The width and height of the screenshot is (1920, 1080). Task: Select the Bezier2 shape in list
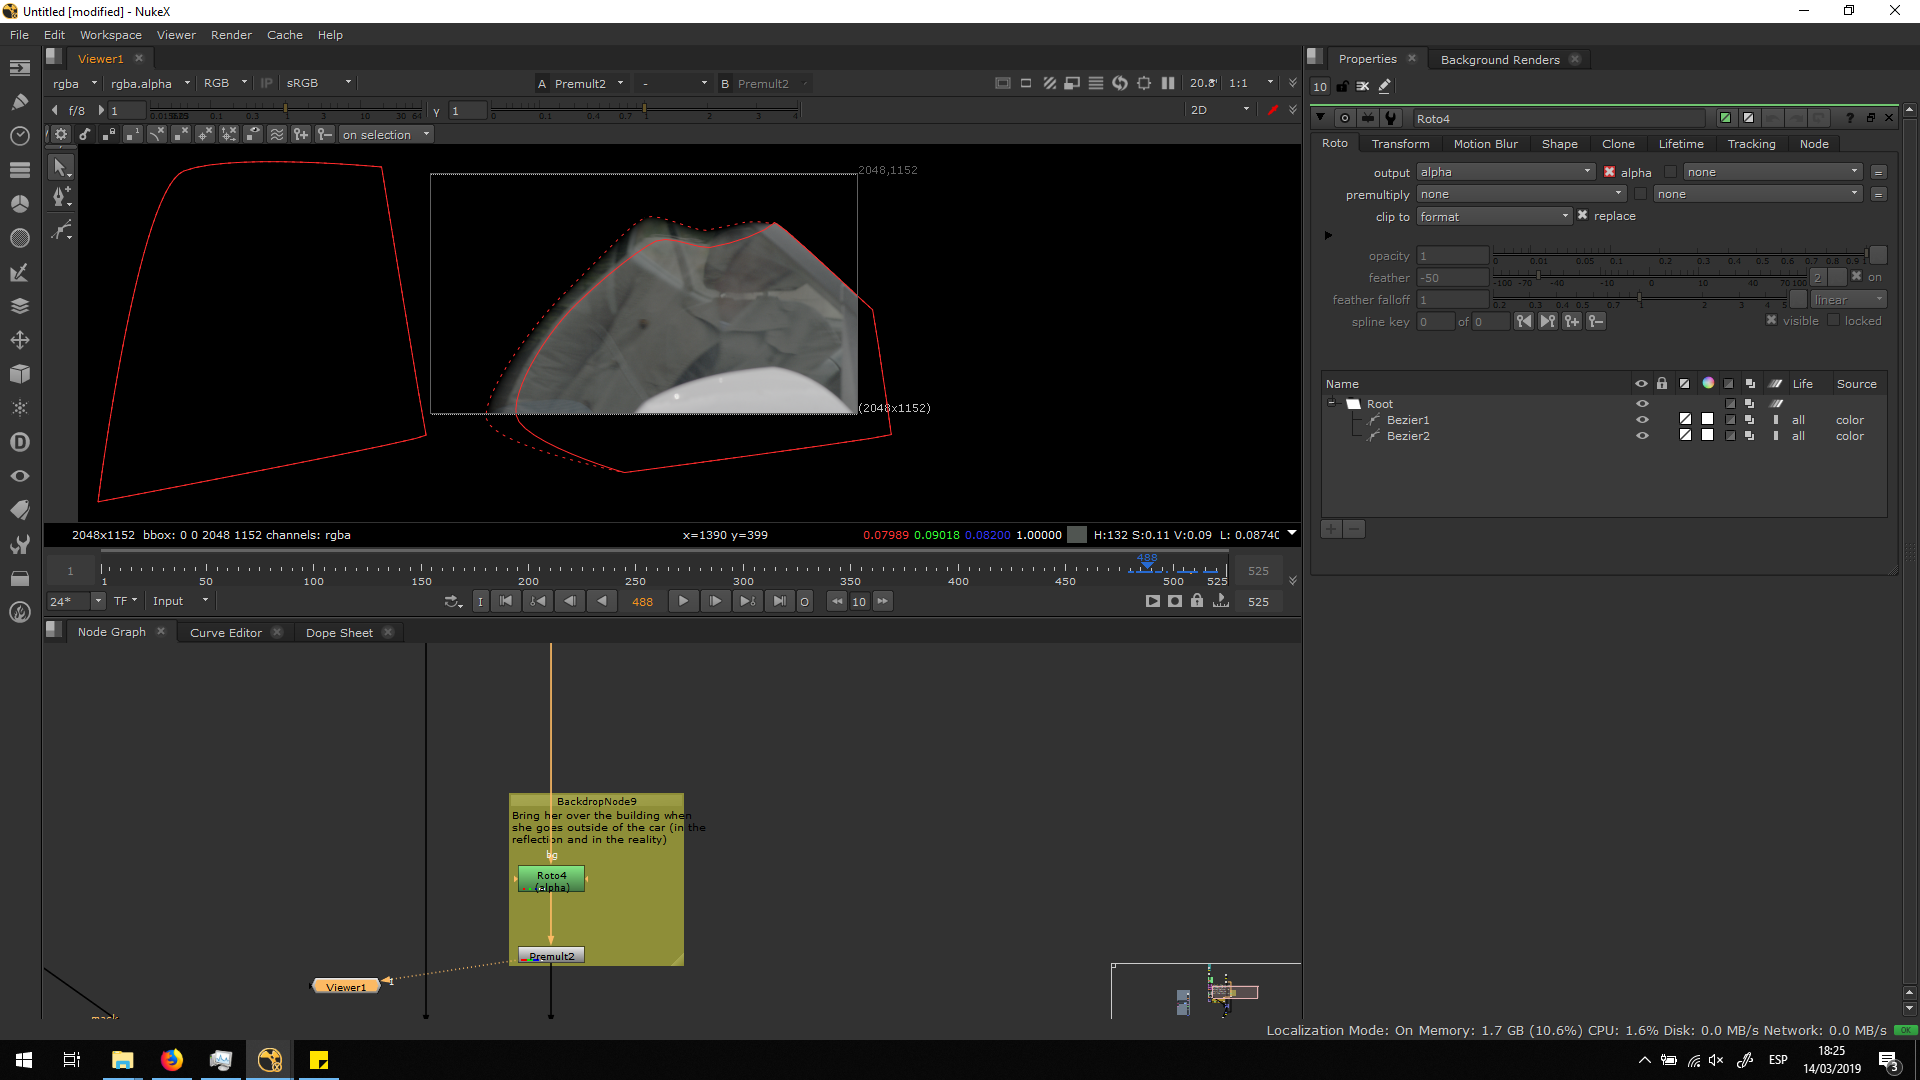tap(1408, 436)
